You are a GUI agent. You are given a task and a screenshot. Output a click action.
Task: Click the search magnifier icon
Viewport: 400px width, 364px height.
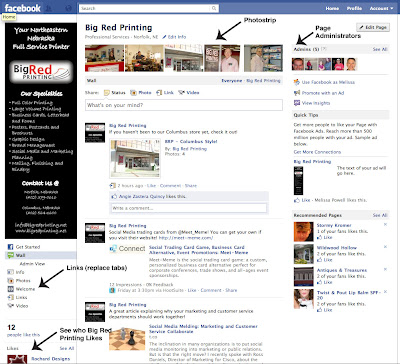click(214, 8)
